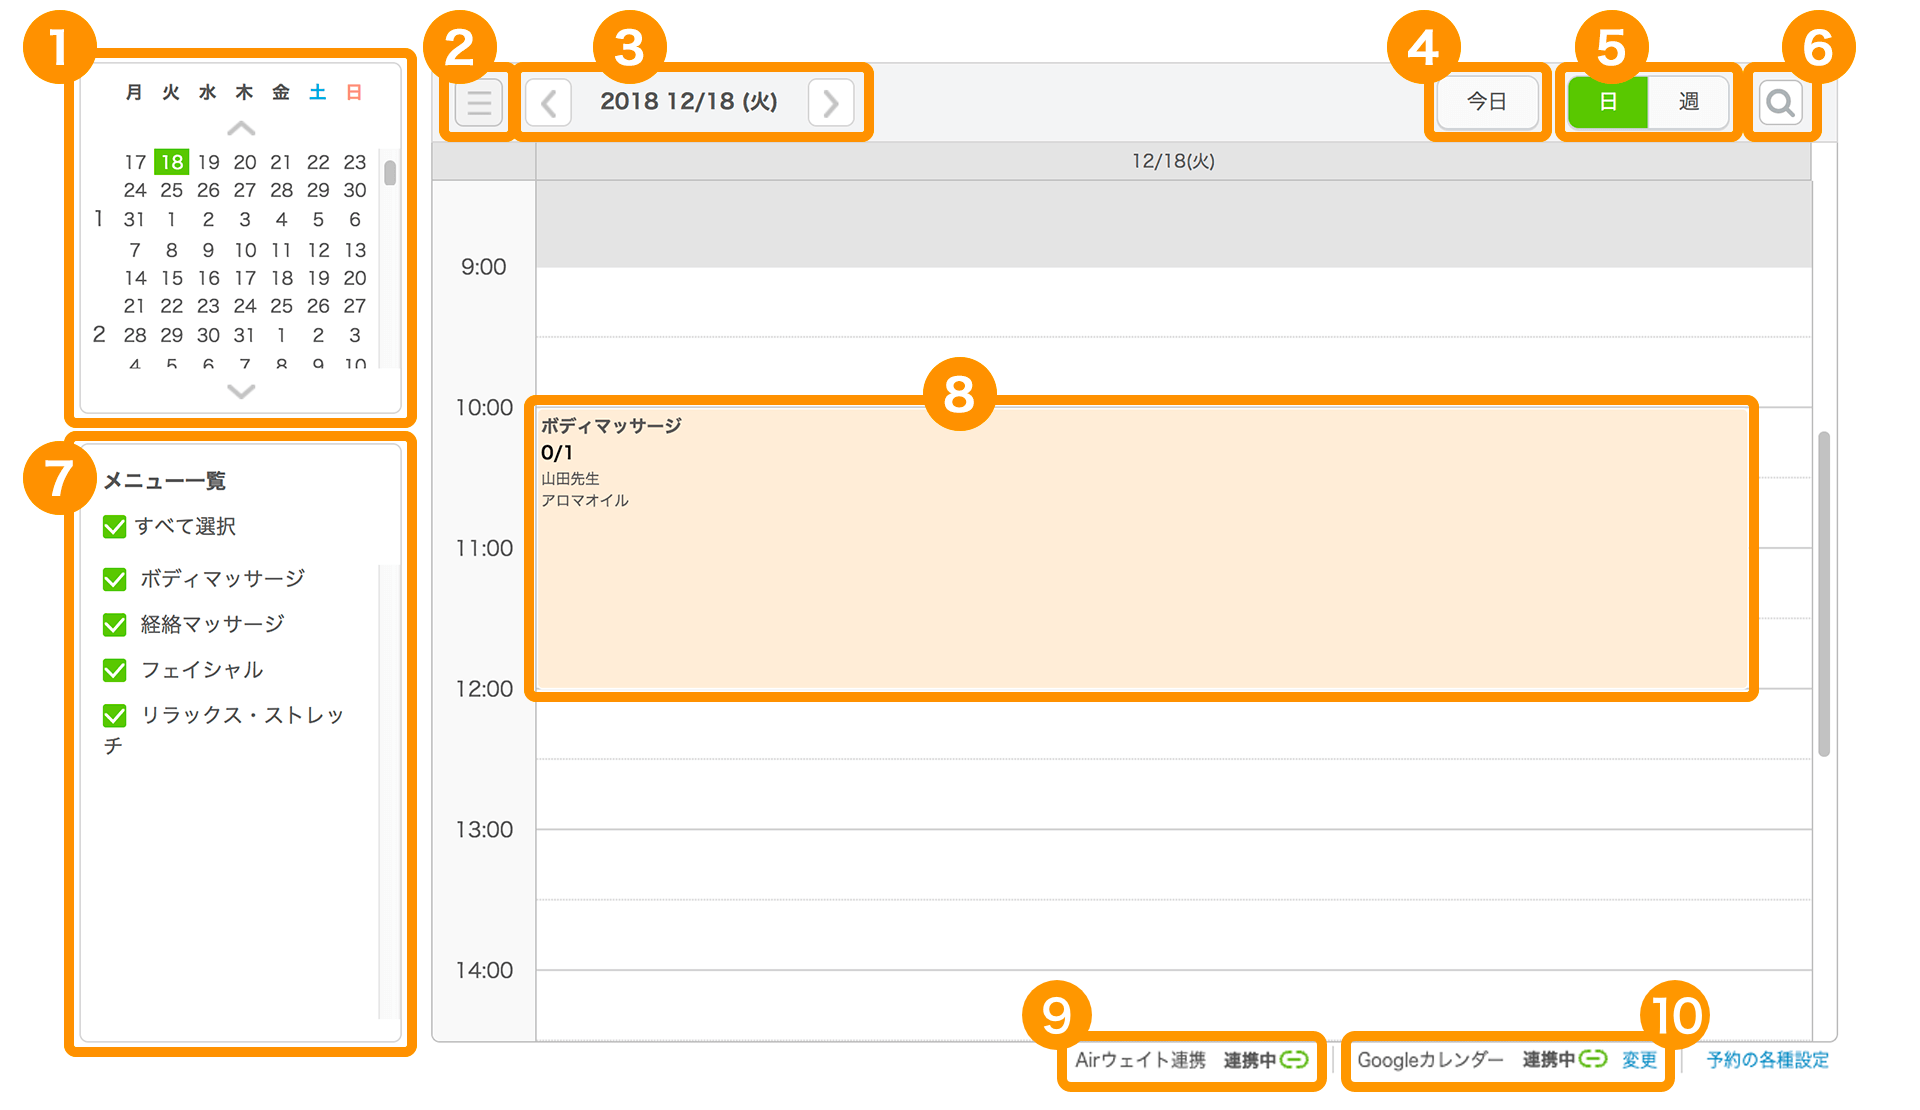Switch to 週 week view tab

(1688, 102)
